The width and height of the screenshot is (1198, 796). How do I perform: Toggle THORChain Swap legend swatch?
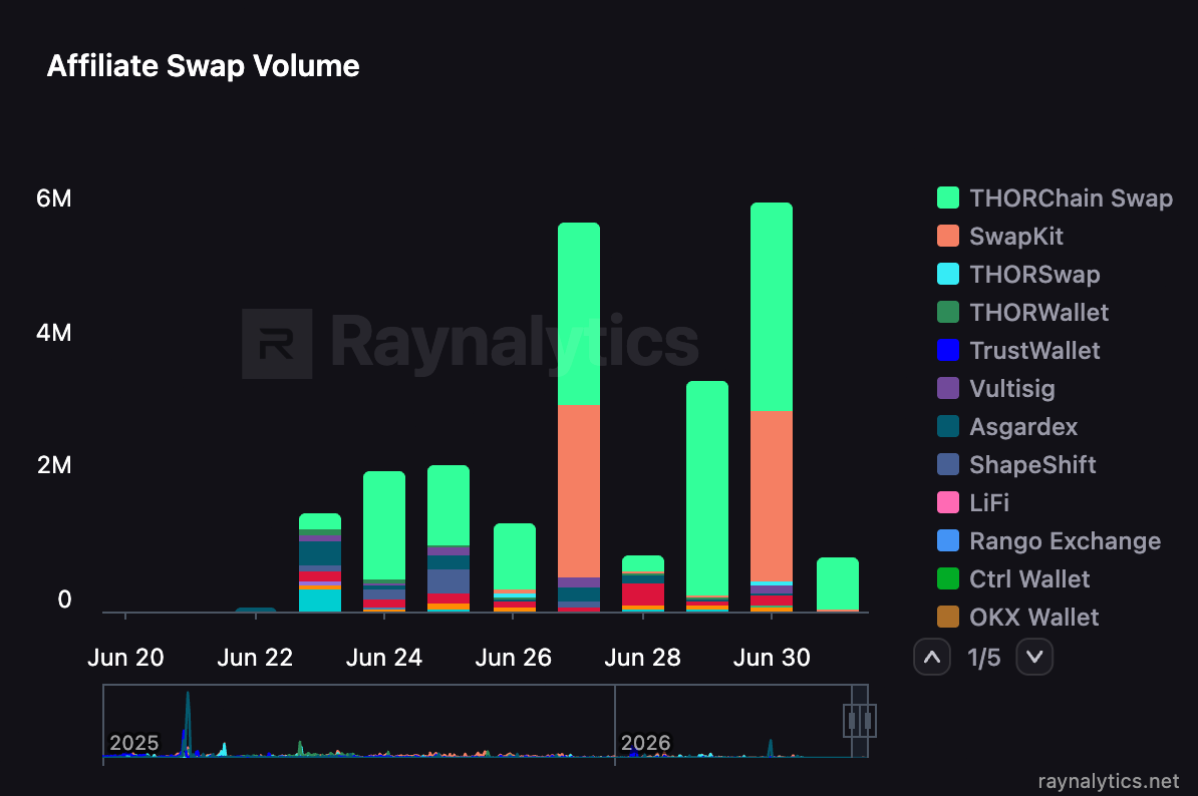pos(947,198)
